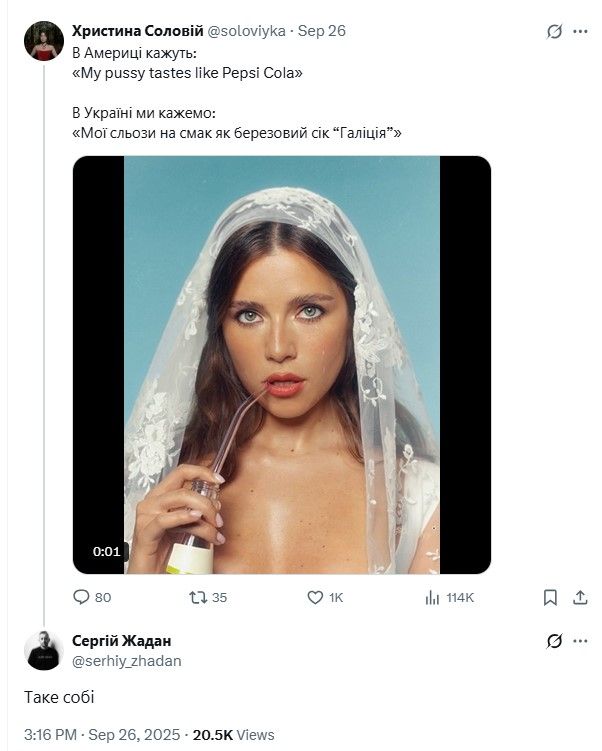This screenshot has width=602, height=751.
Task: Click the 3:16 PM · Sep 26, 2025 timestamp
Action: 98,735
